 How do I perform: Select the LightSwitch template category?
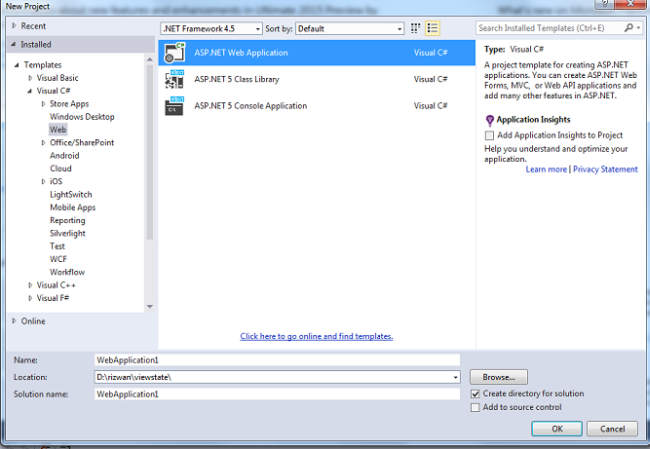71,194
